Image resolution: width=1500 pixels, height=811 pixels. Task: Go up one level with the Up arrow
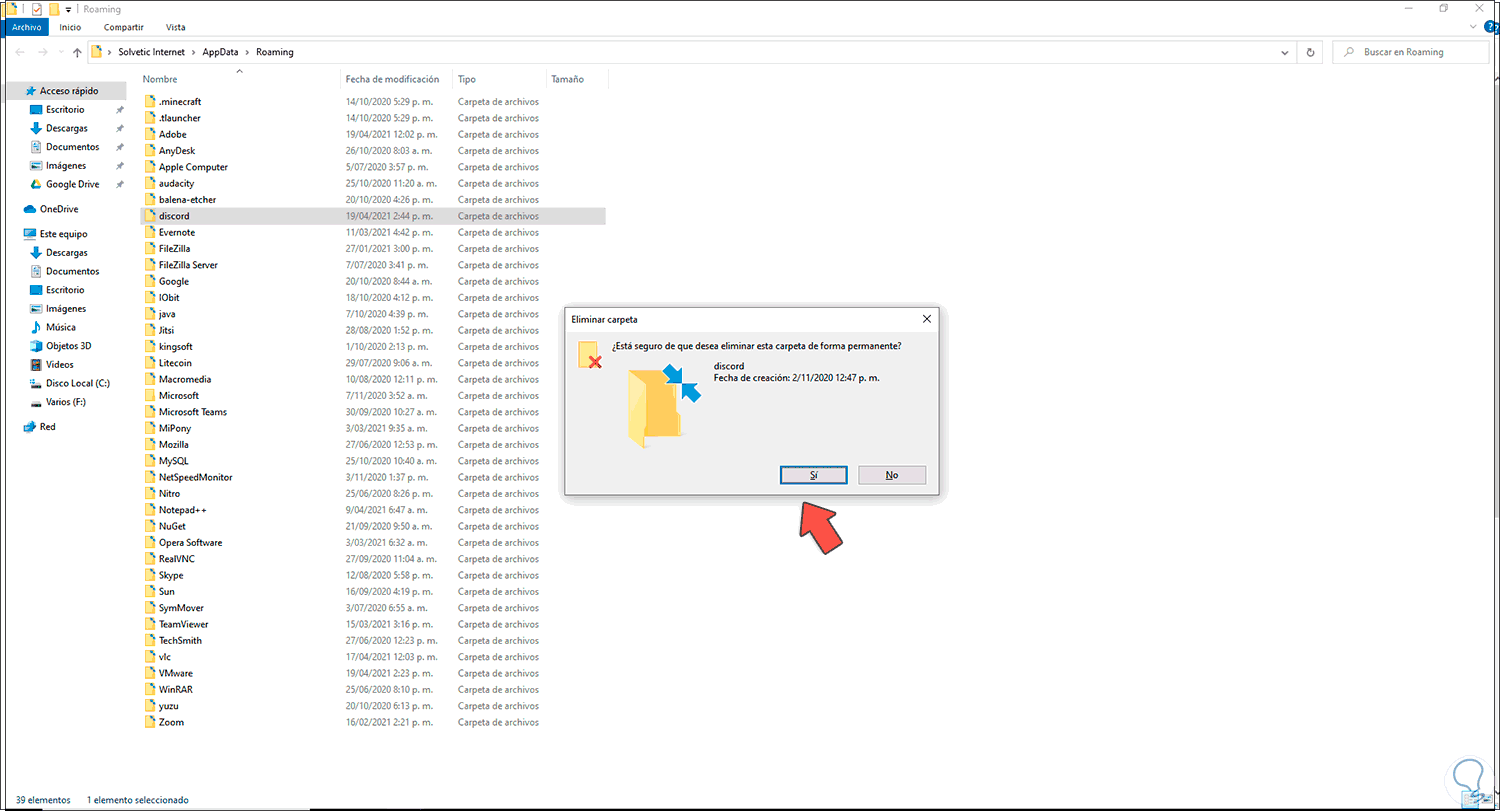[x=76, y=52]
